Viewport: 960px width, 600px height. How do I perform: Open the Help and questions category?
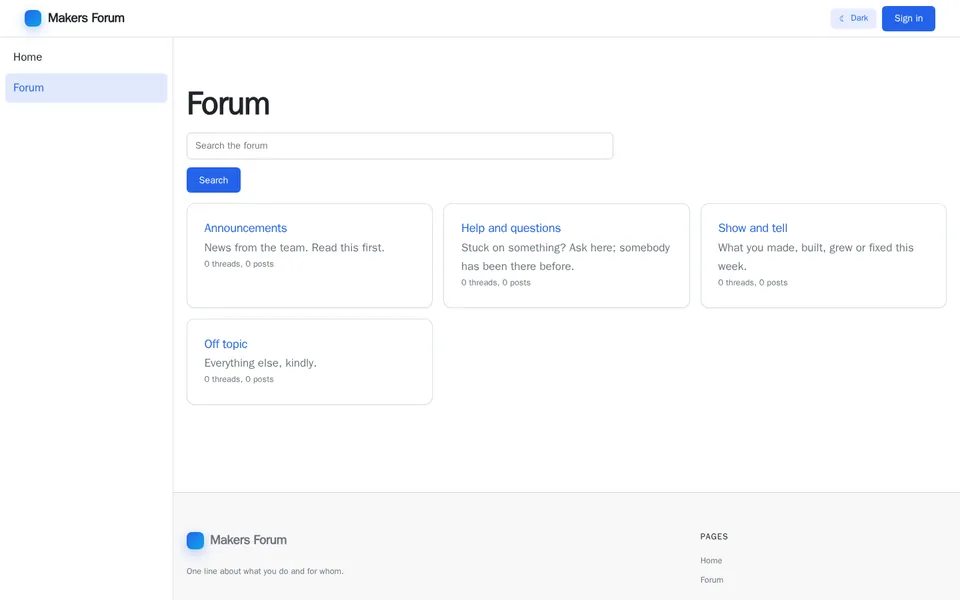pyautogui.click(x=511, y=228)
